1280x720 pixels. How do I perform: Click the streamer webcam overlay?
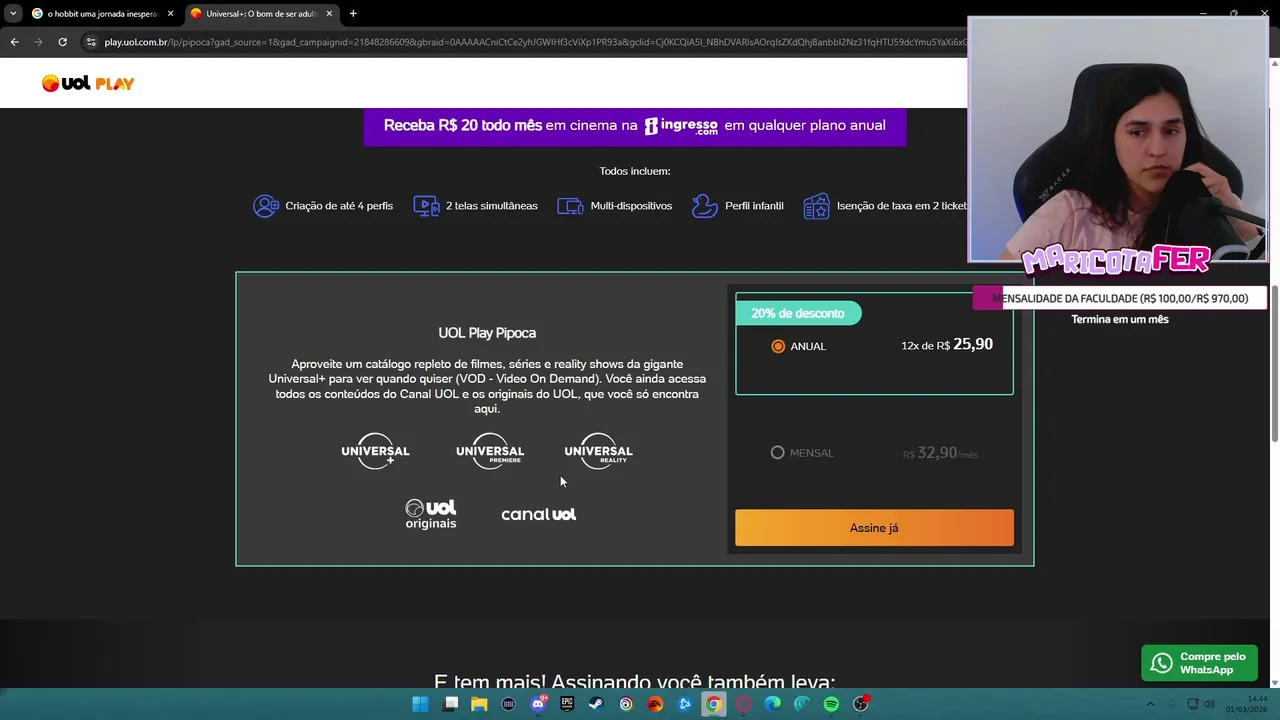tap(1118, 140)
